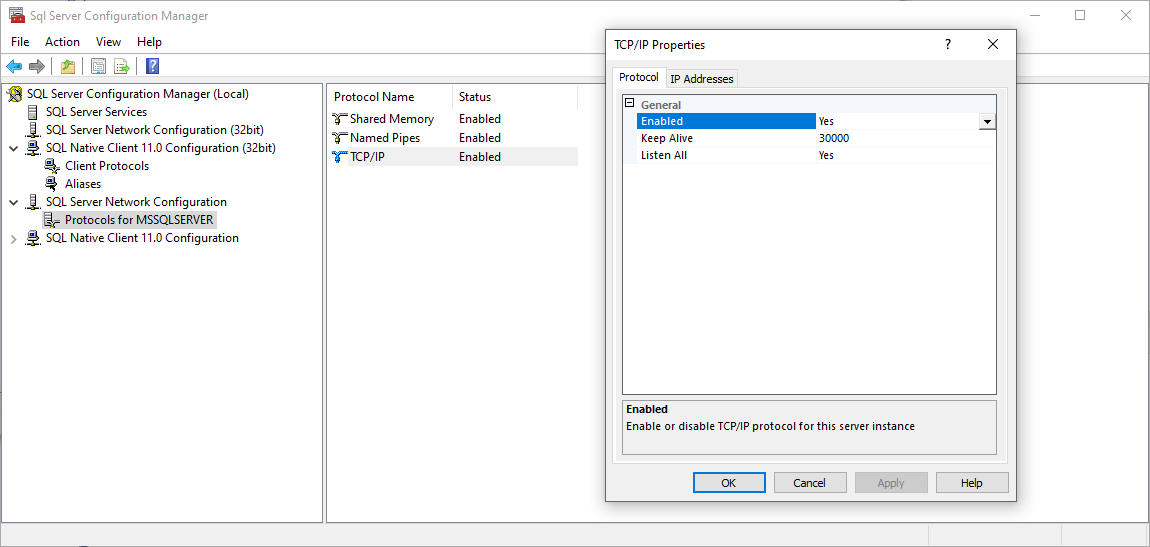Click the Back arrow toolbar icon

click(14, 67)
